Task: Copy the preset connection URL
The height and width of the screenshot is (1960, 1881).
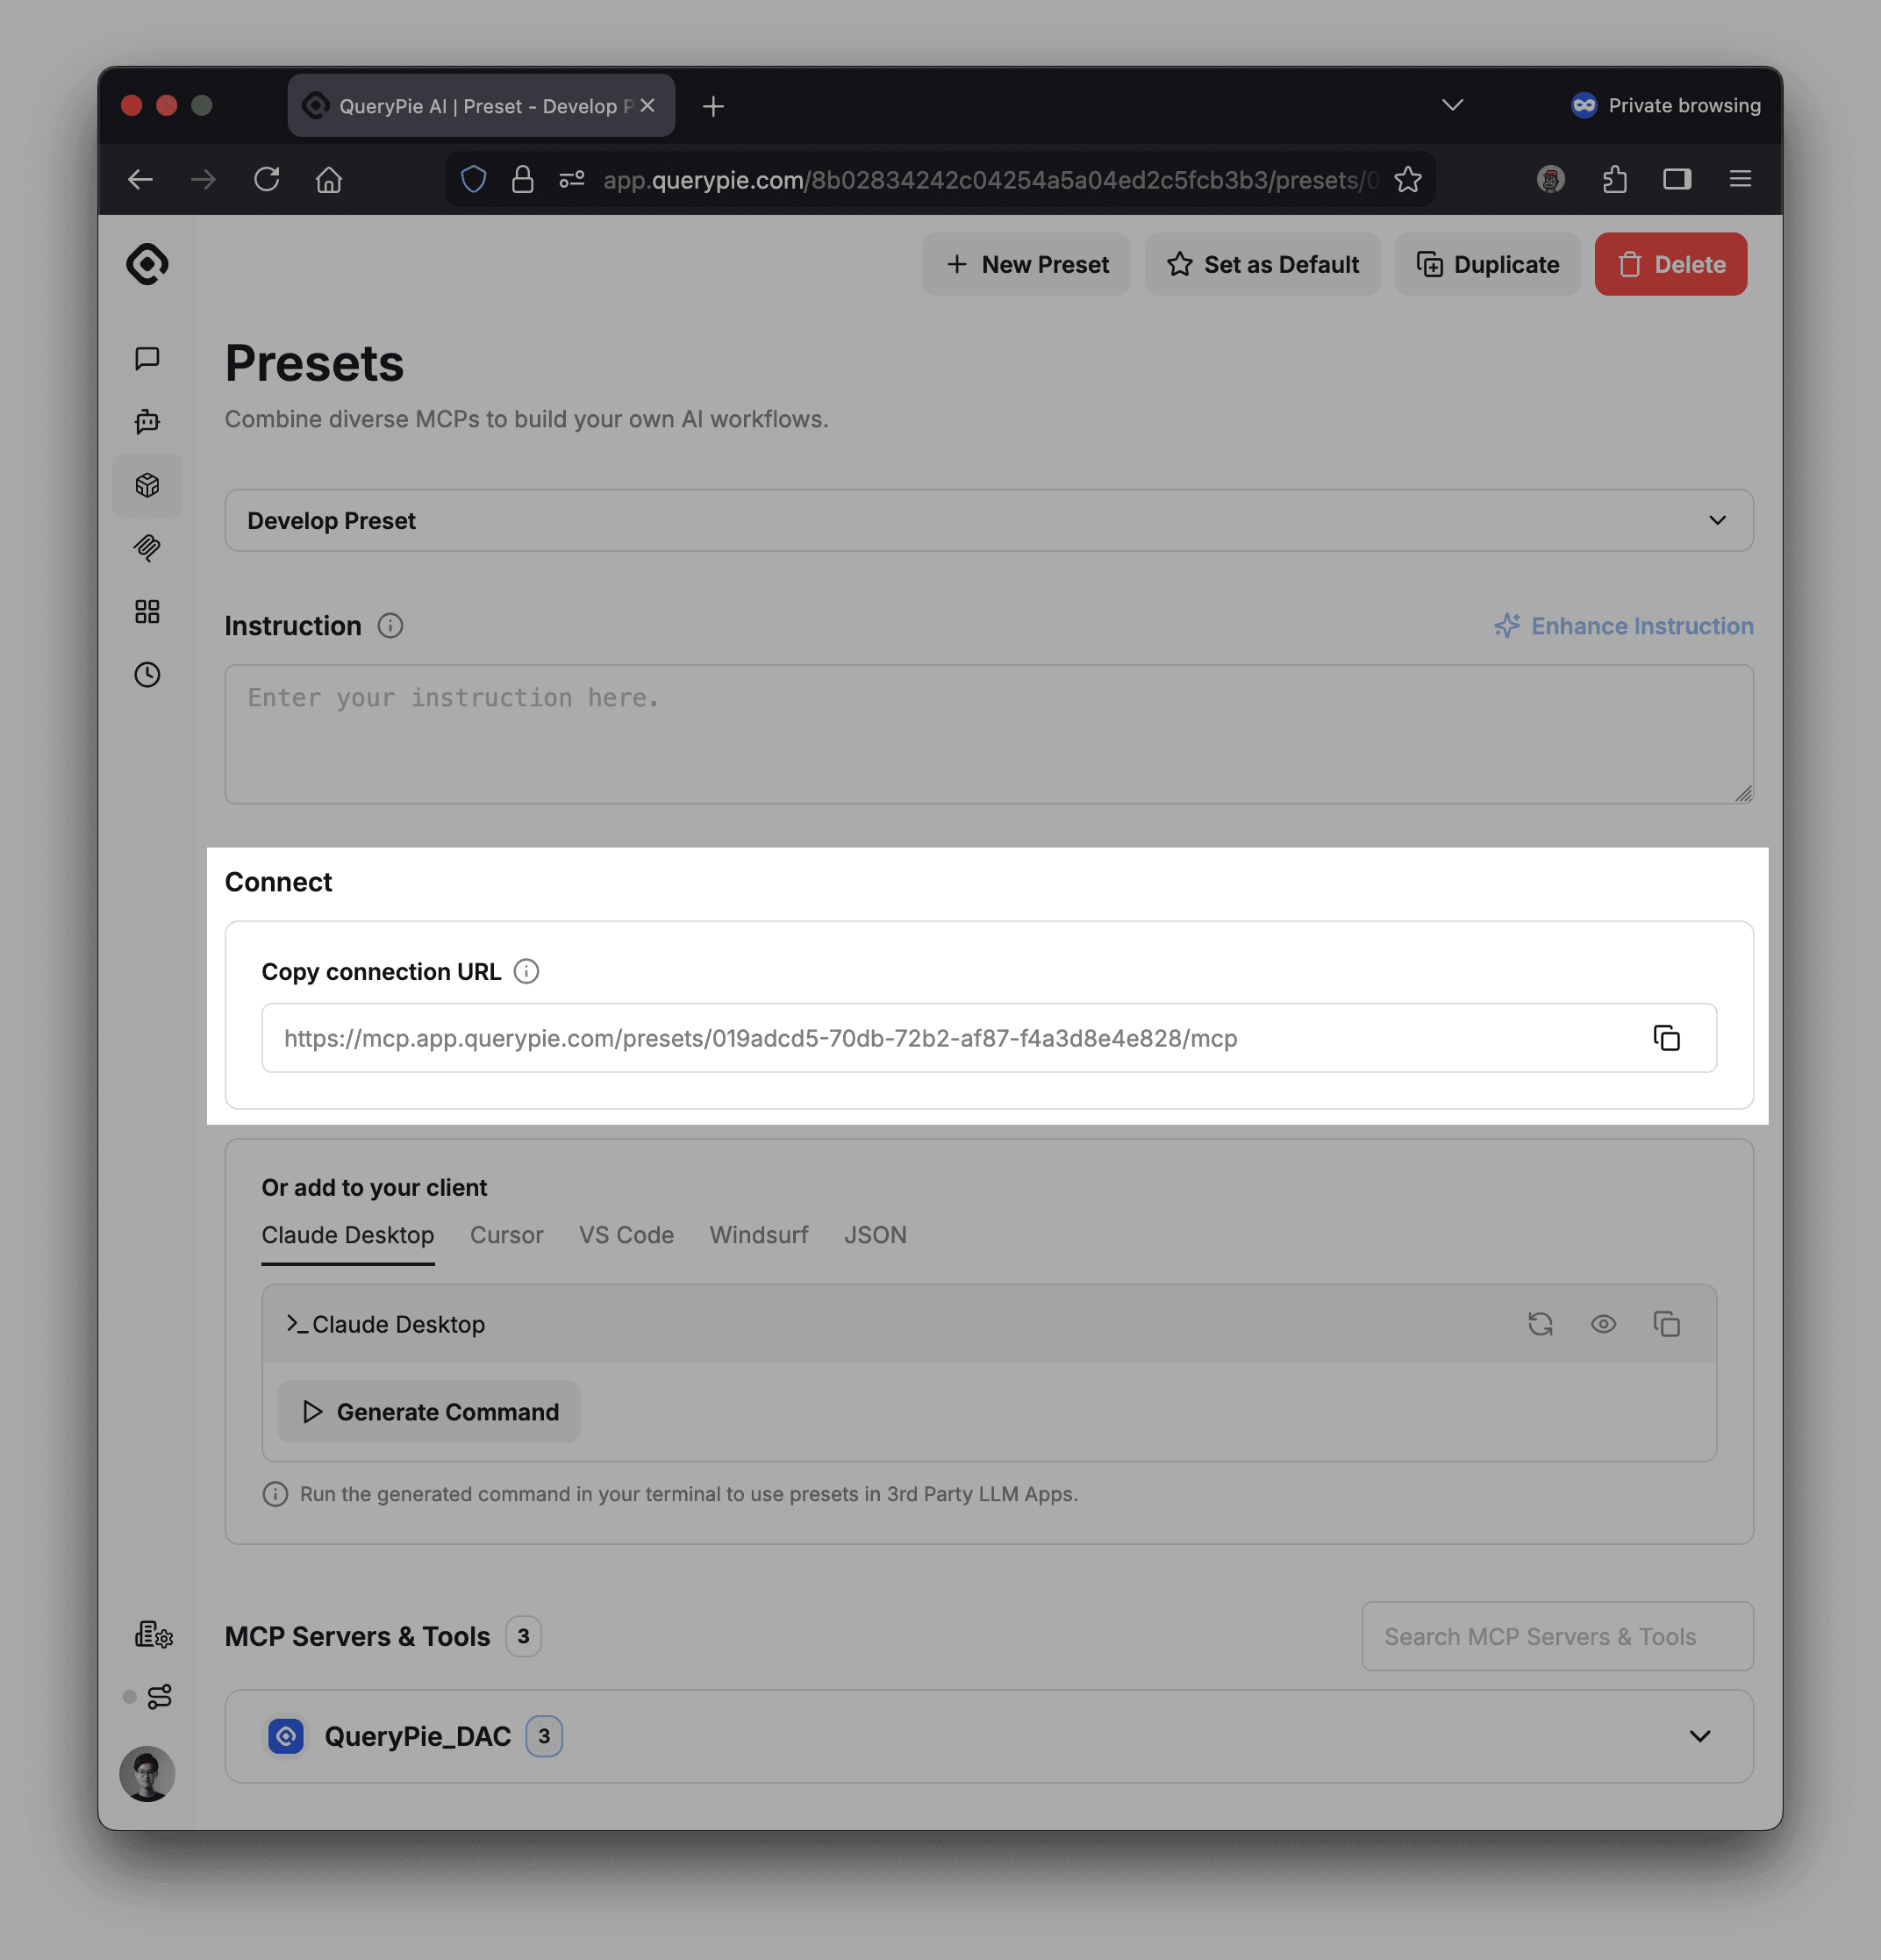Action: pos(1667,1038)
